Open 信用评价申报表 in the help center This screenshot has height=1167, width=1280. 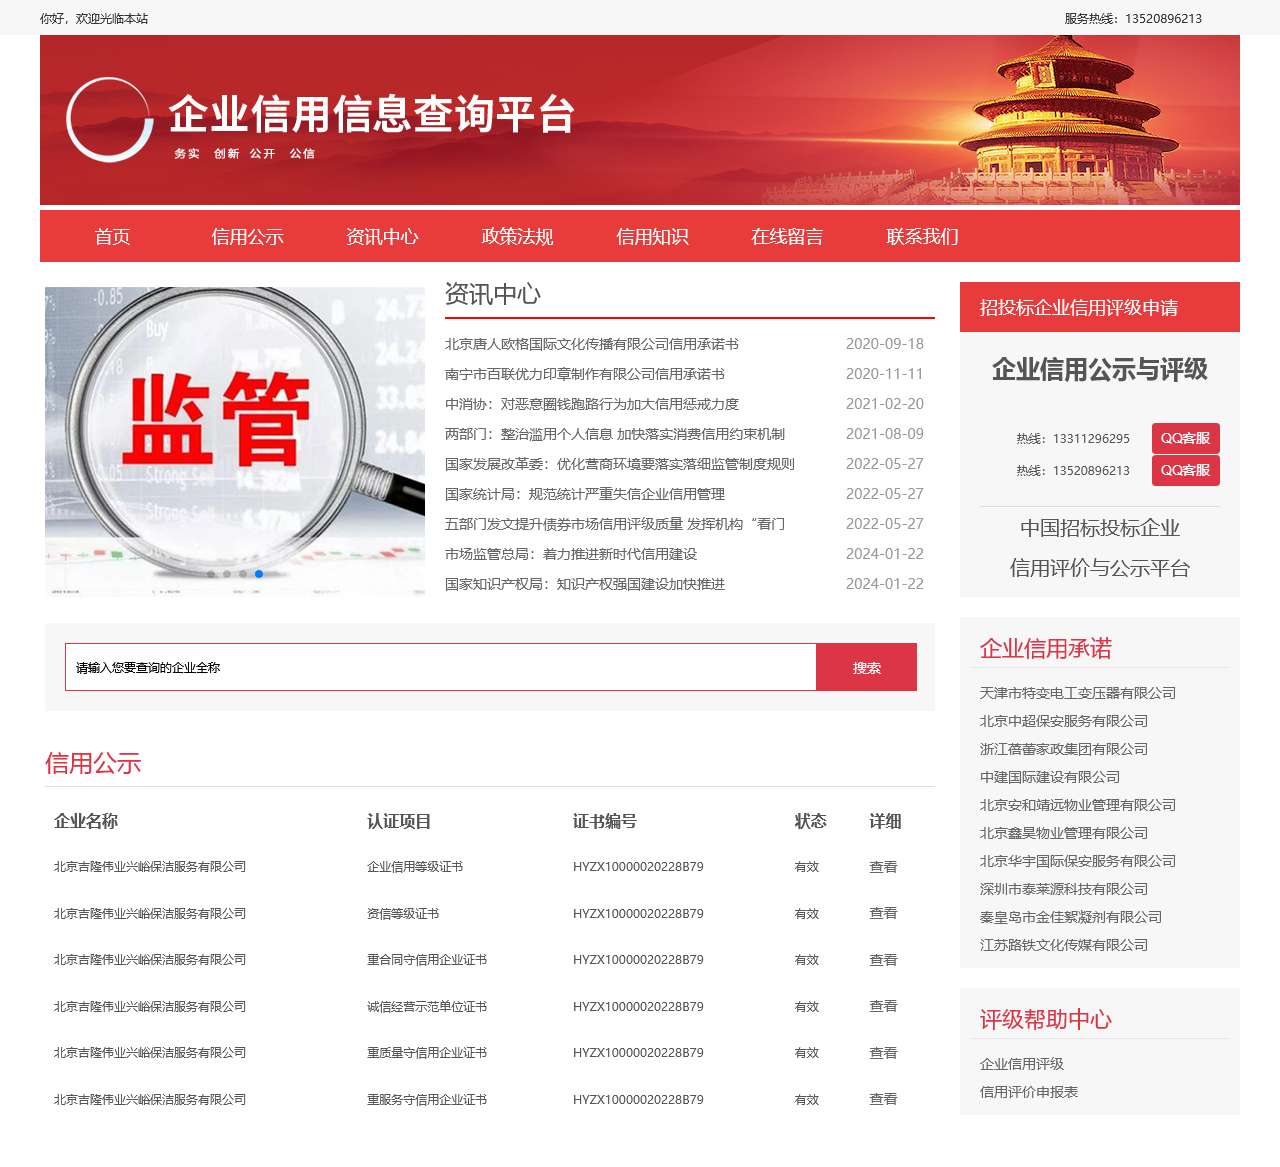1029,1092
